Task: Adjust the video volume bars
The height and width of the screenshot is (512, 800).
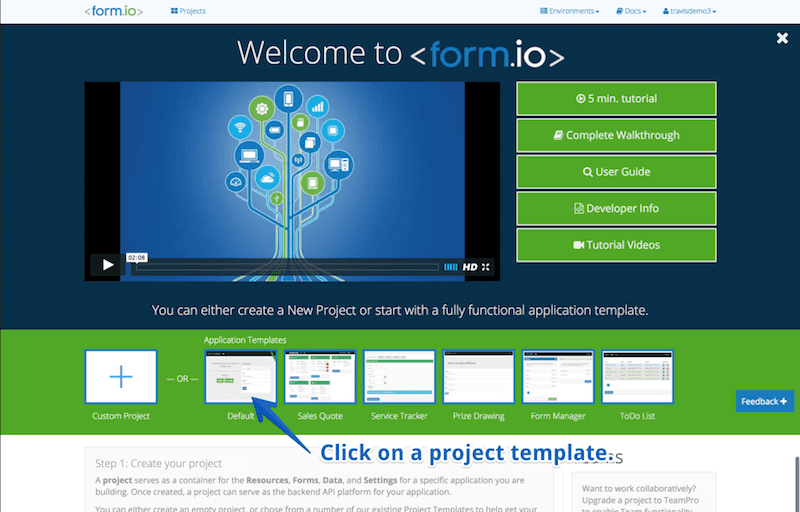Action: tap(450, 267)
